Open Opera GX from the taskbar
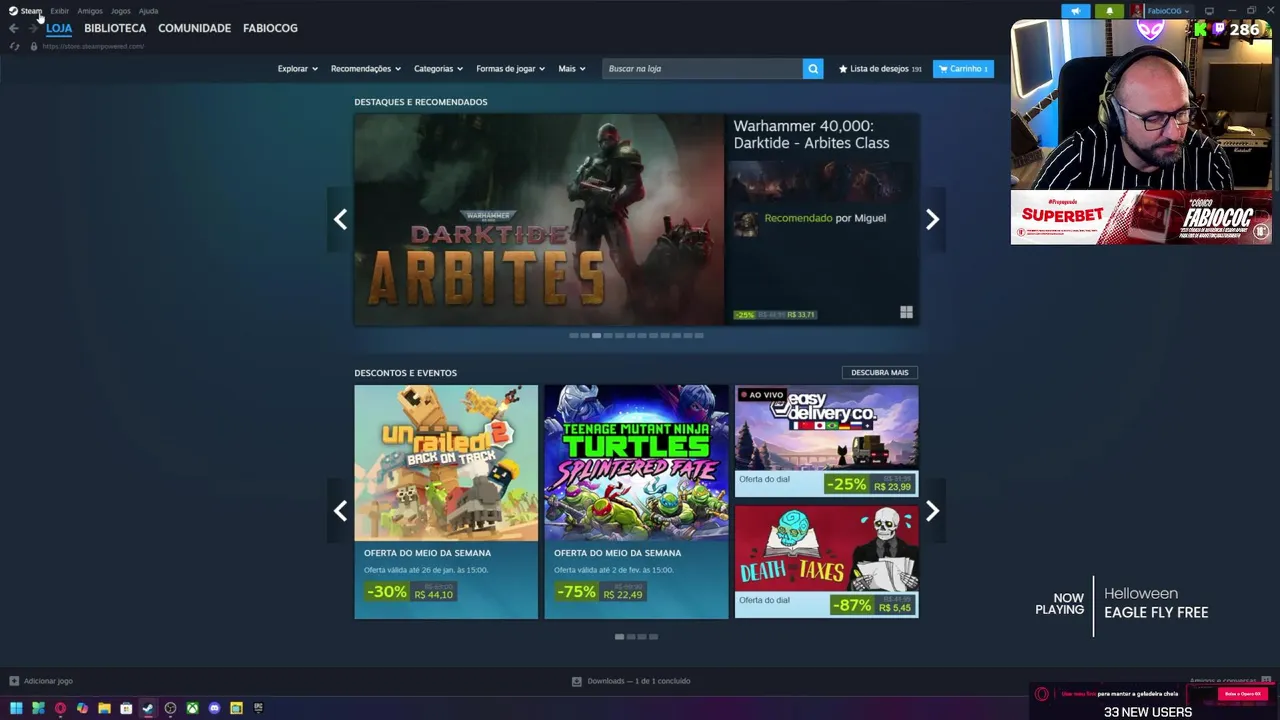This screenshot has width=1280, height=720. point(60,708)
